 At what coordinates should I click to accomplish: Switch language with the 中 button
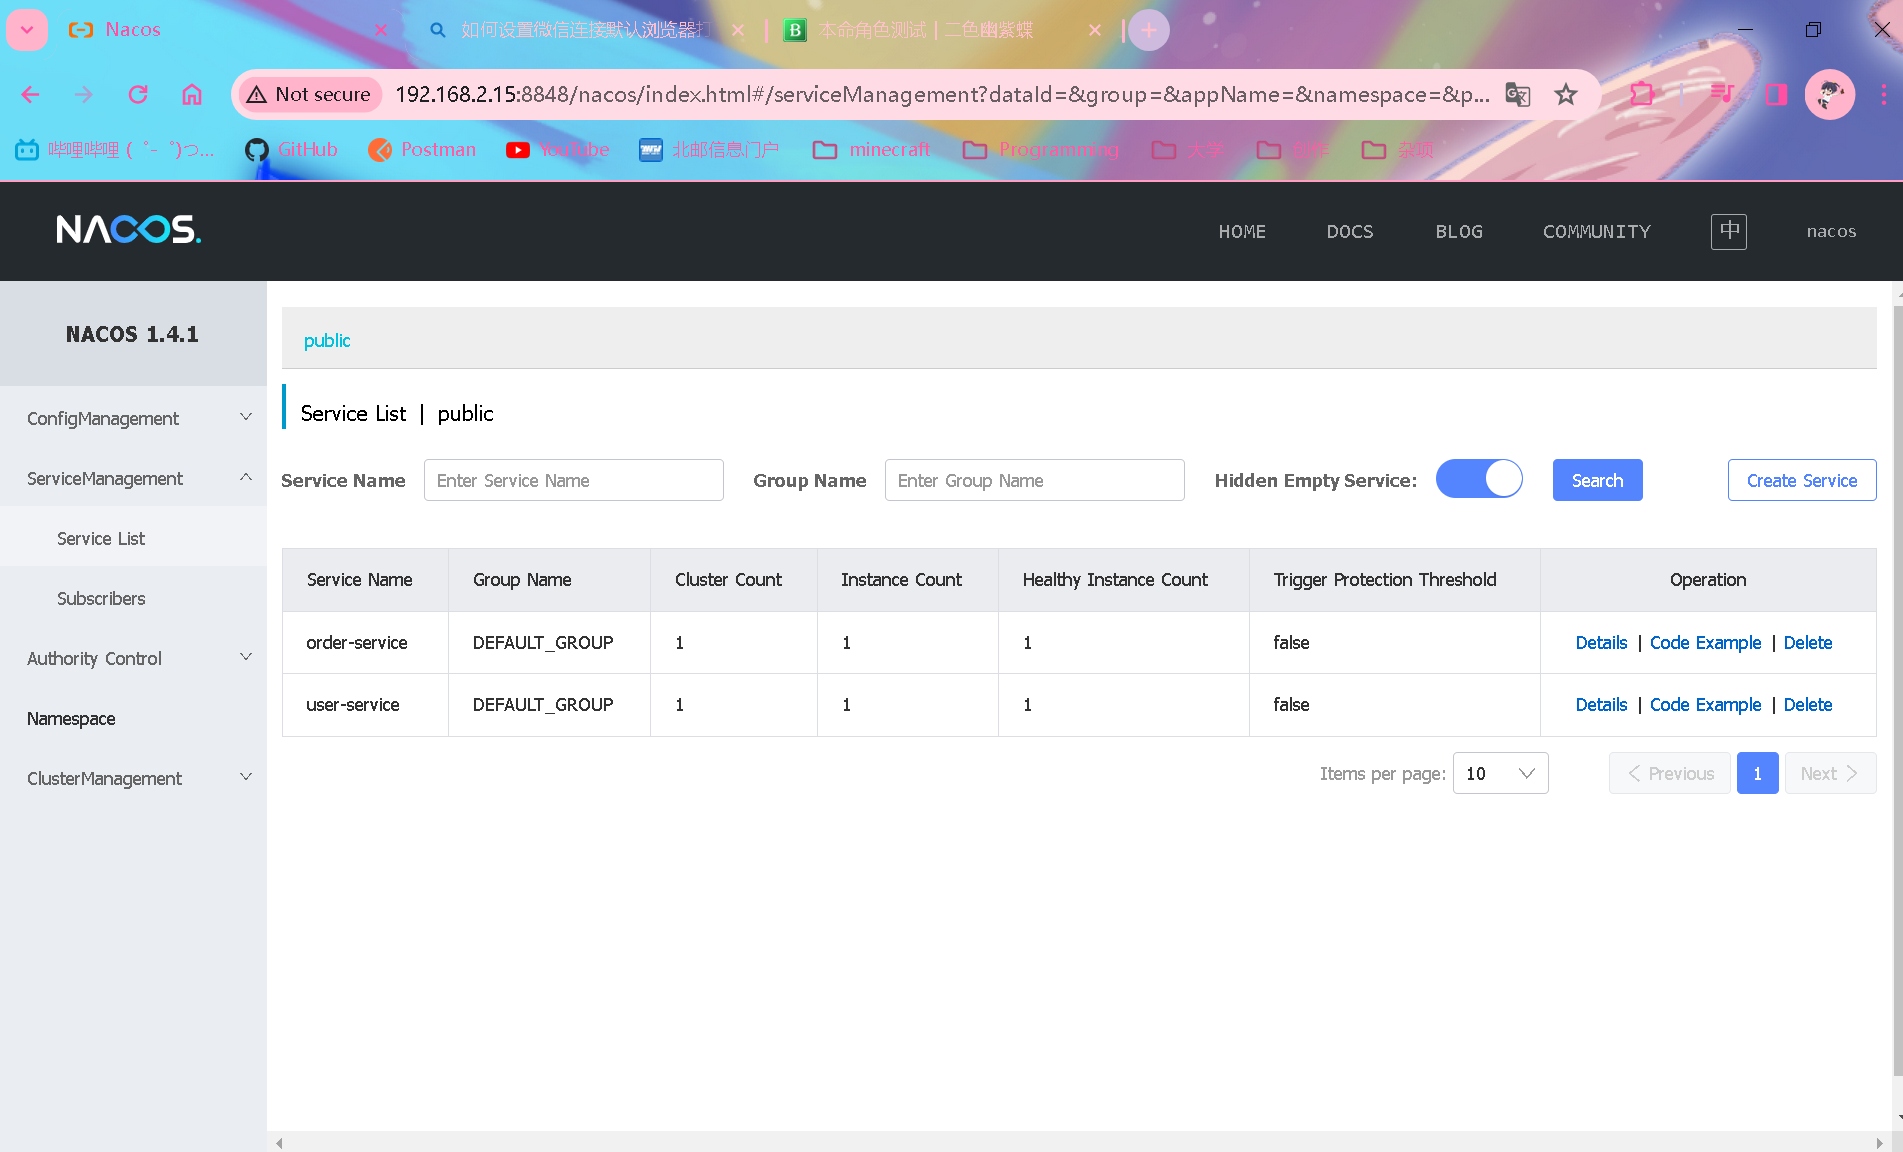[1729, 232]
